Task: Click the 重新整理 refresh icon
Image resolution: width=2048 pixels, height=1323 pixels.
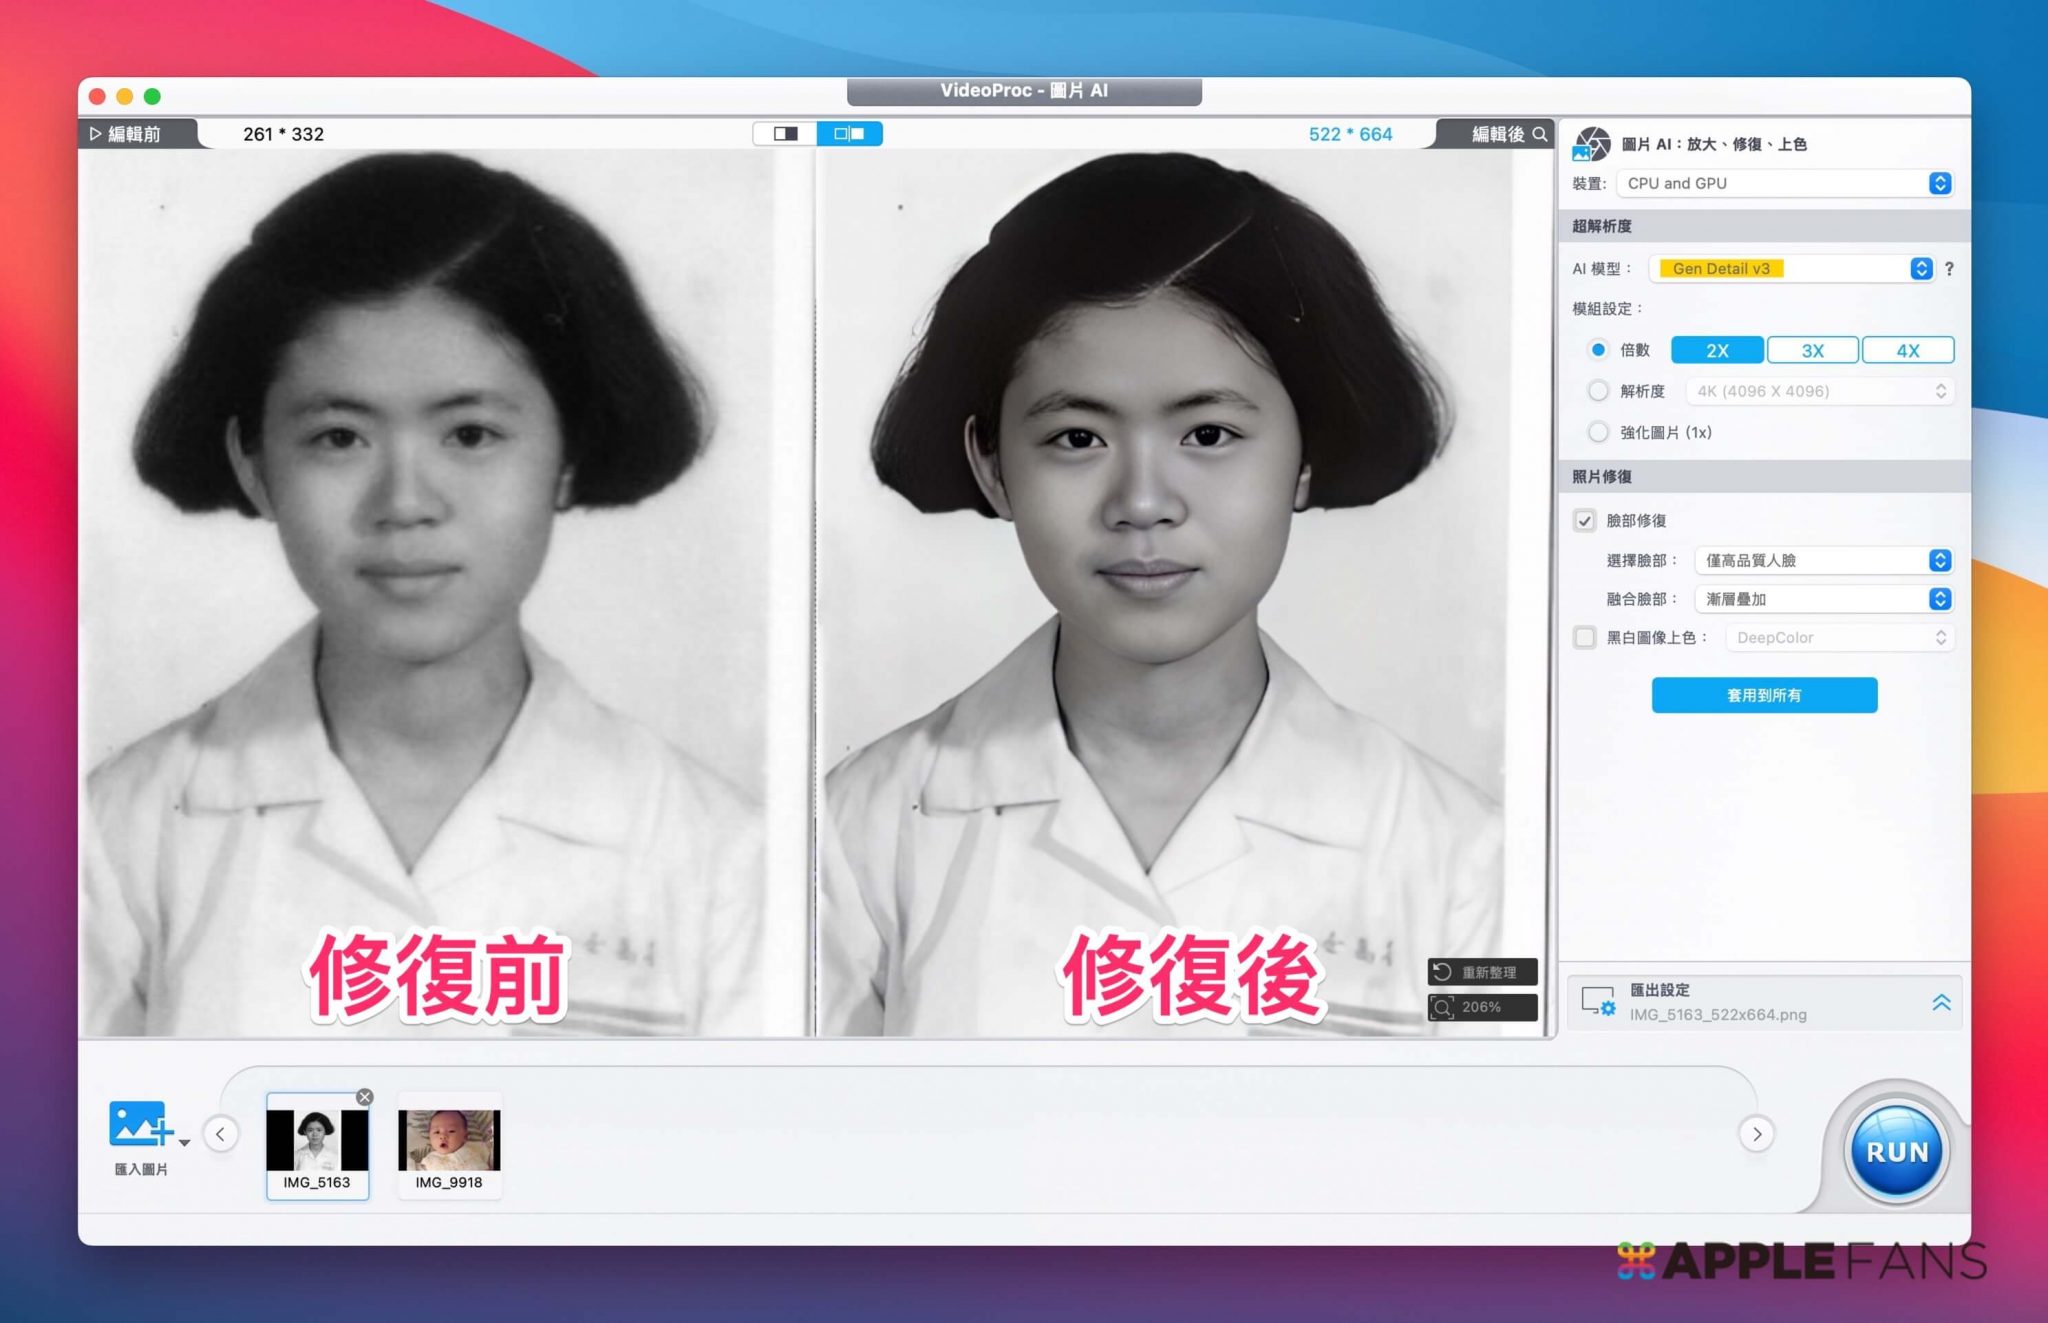Action: [x=1443, y=972]
